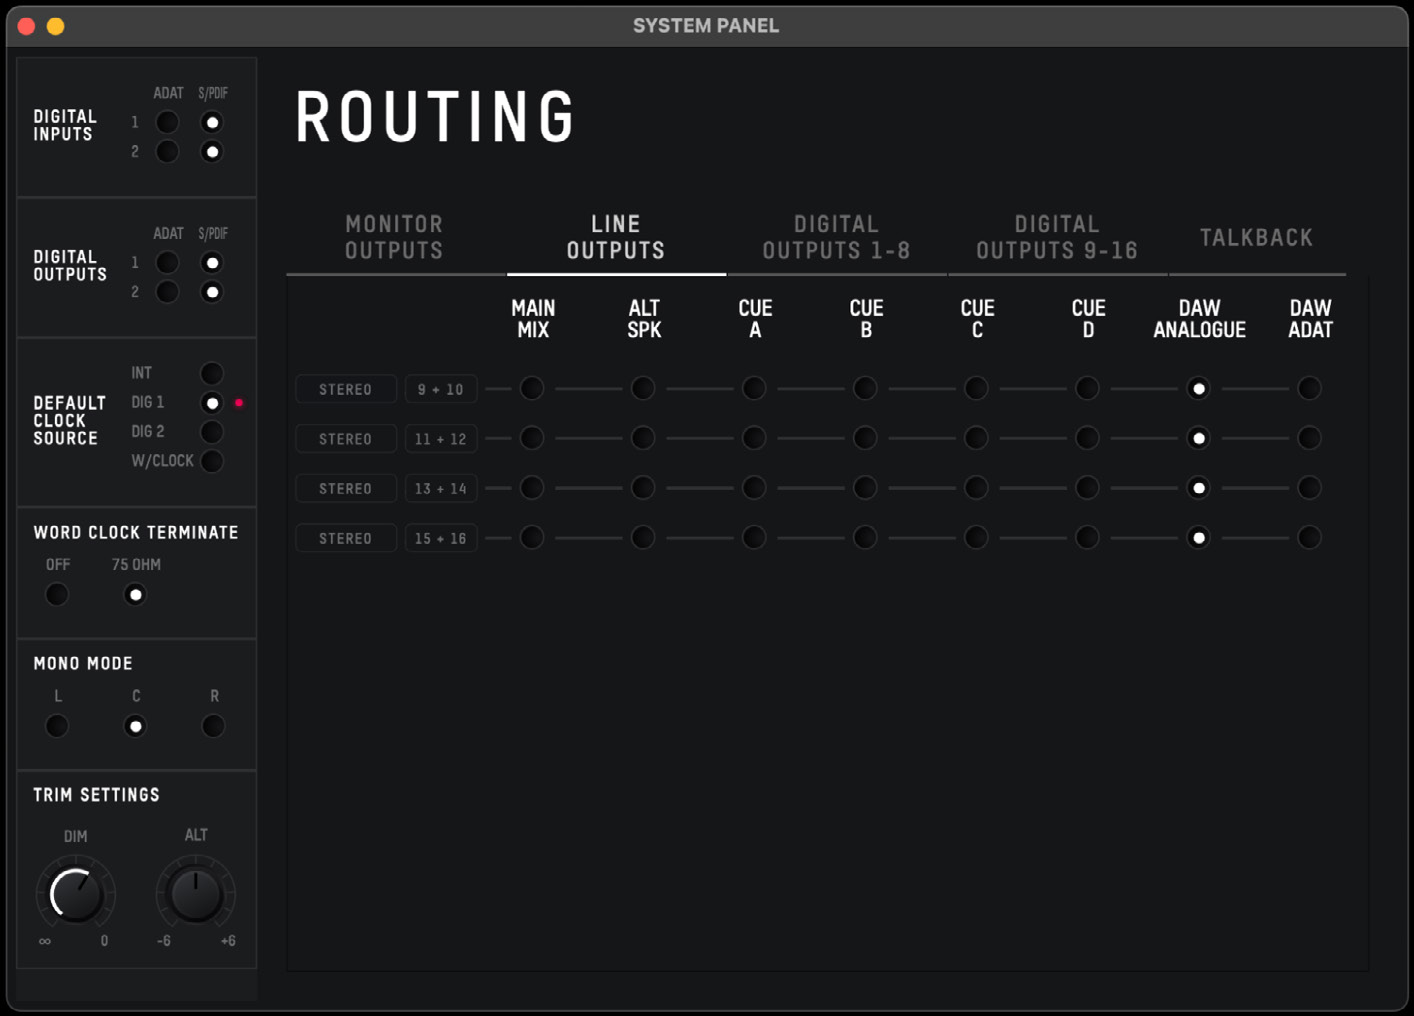Route outputs 9 + 10 to Main Mix
1414x1016 pixels.
532,388
